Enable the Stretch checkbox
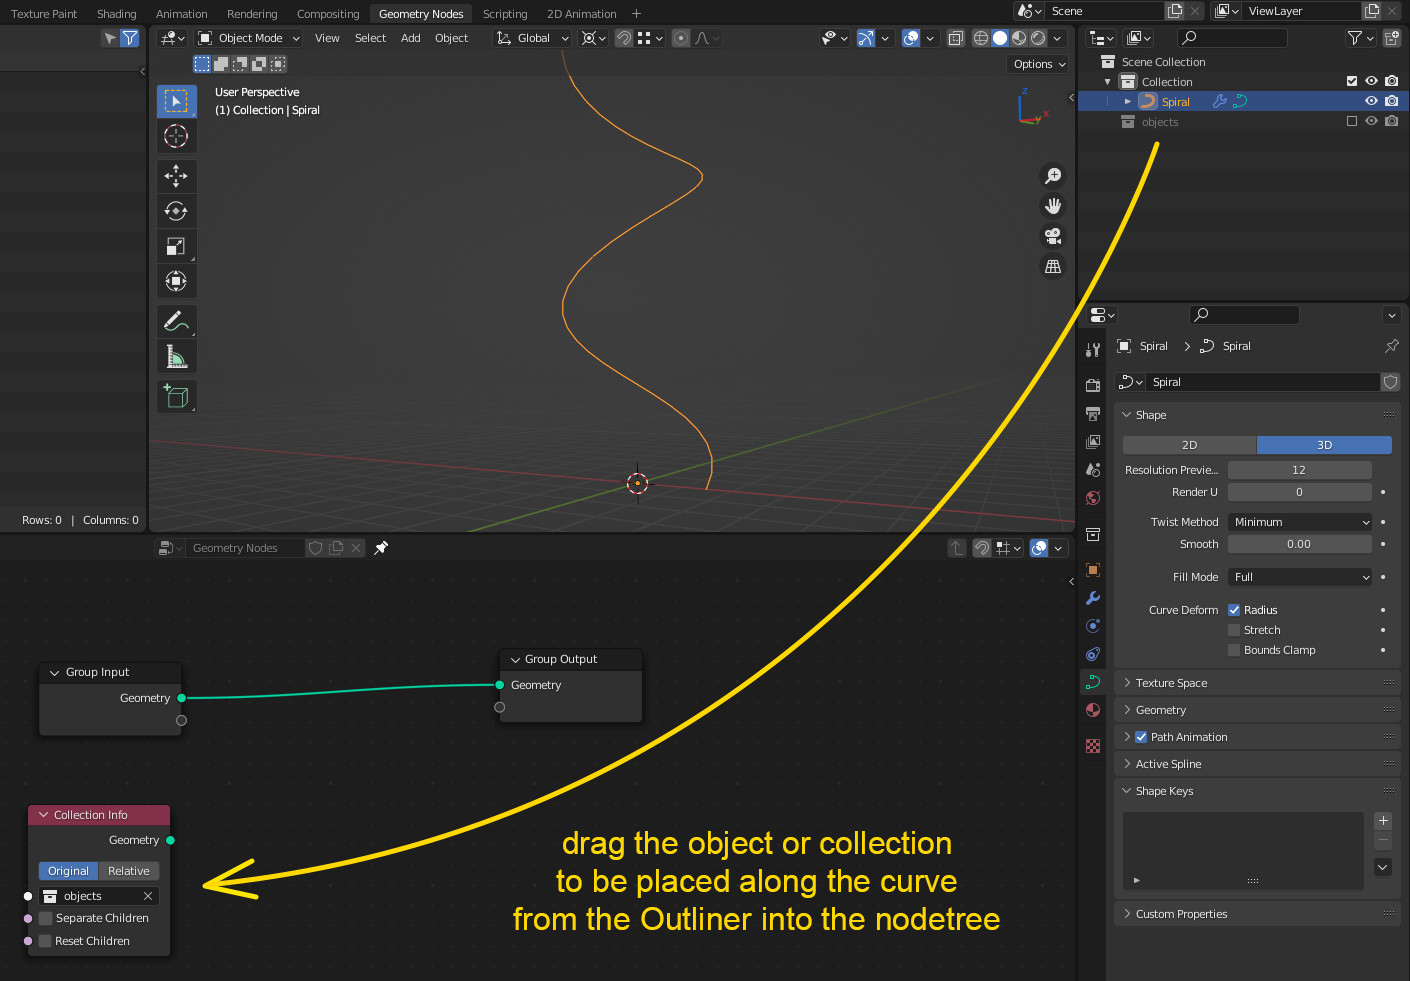The width and height of the screenshot is (1410, 981). [1234, 629]
